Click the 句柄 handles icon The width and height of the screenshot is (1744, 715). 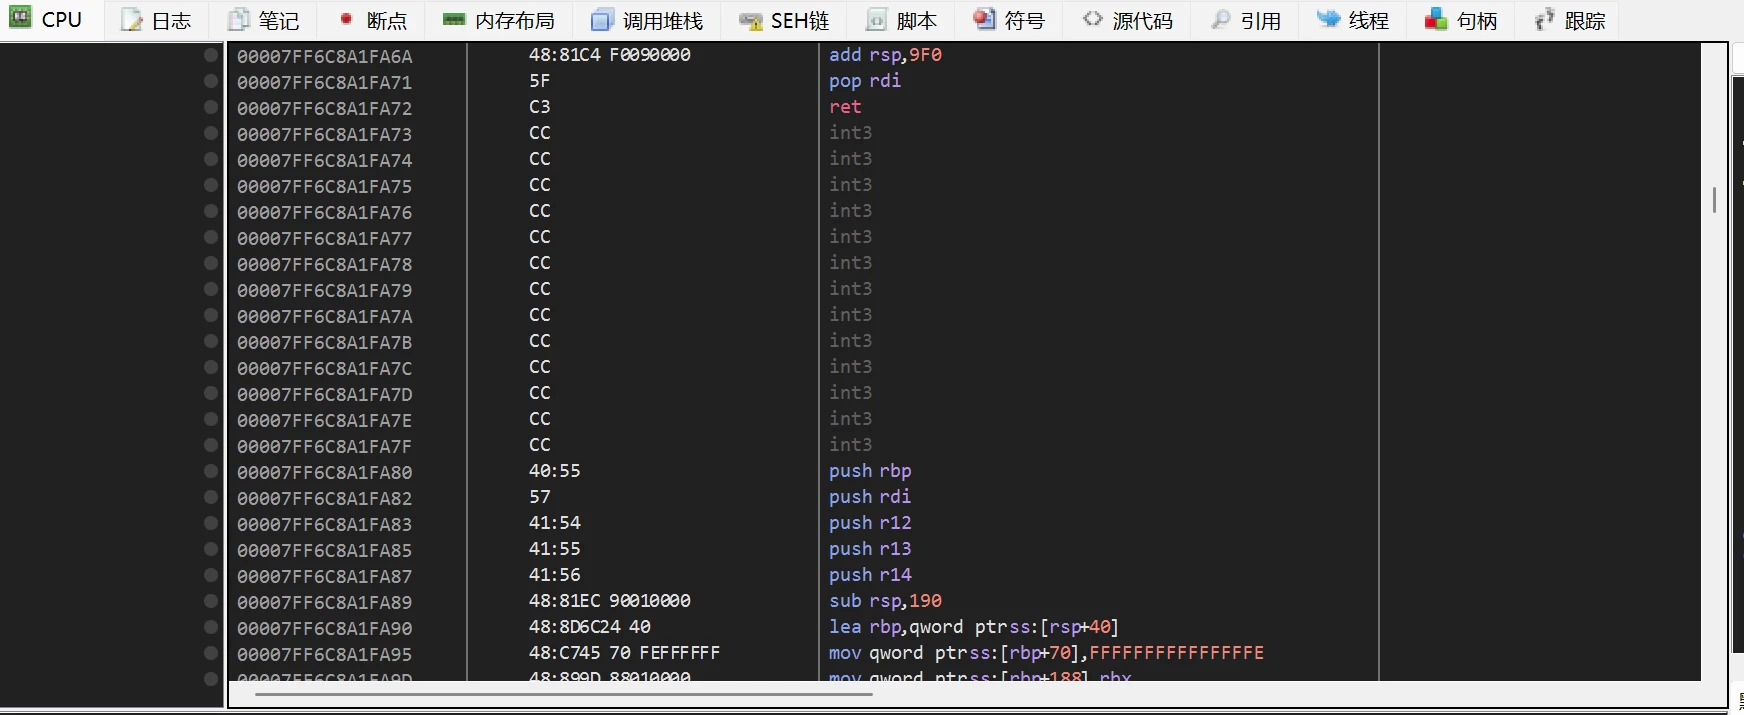pyautogui.click(x=1436, y=20)
